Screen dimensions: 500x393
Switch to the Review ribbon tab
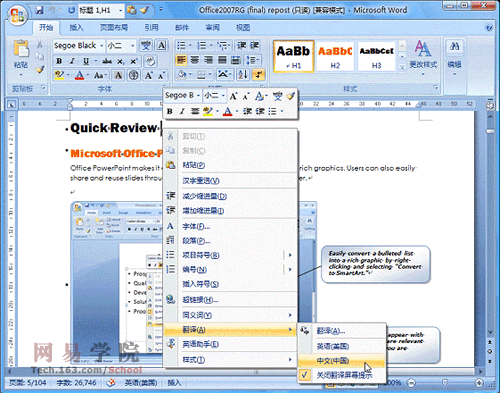pyautogui.click(x=213, y=27)
